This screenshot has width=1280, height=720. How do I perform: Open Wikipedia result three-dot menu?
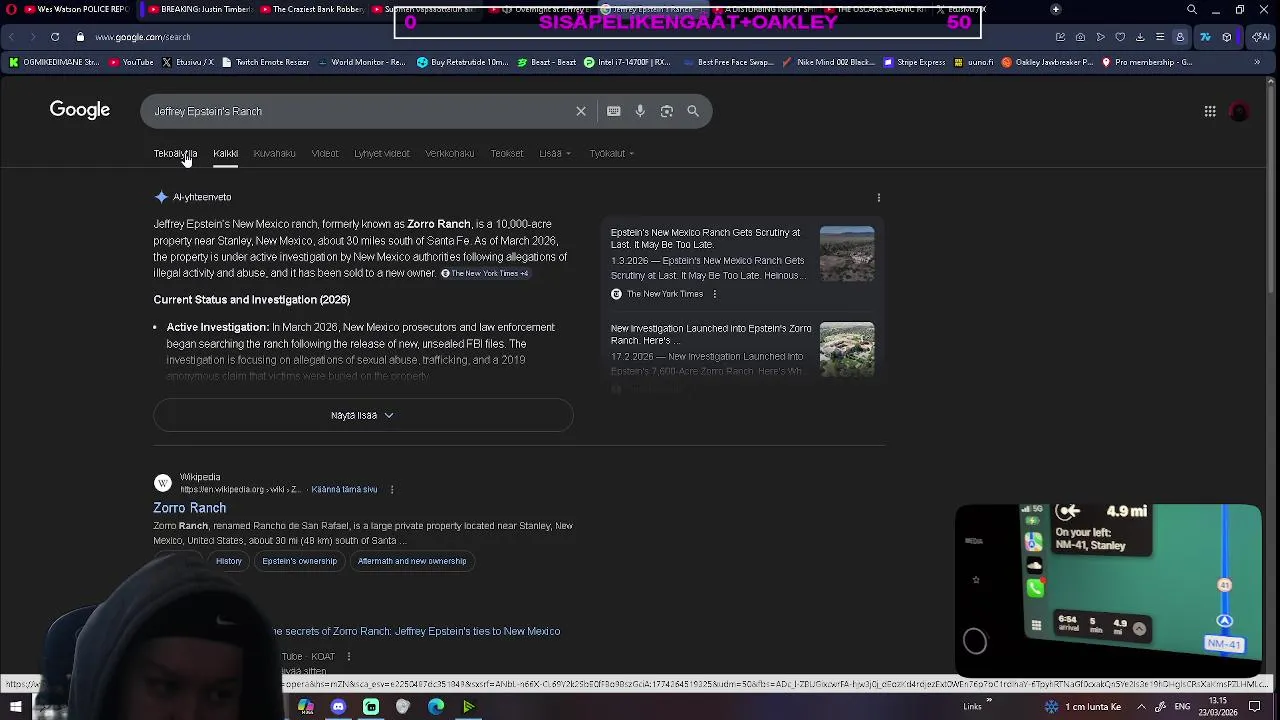[x=392, y=489]
